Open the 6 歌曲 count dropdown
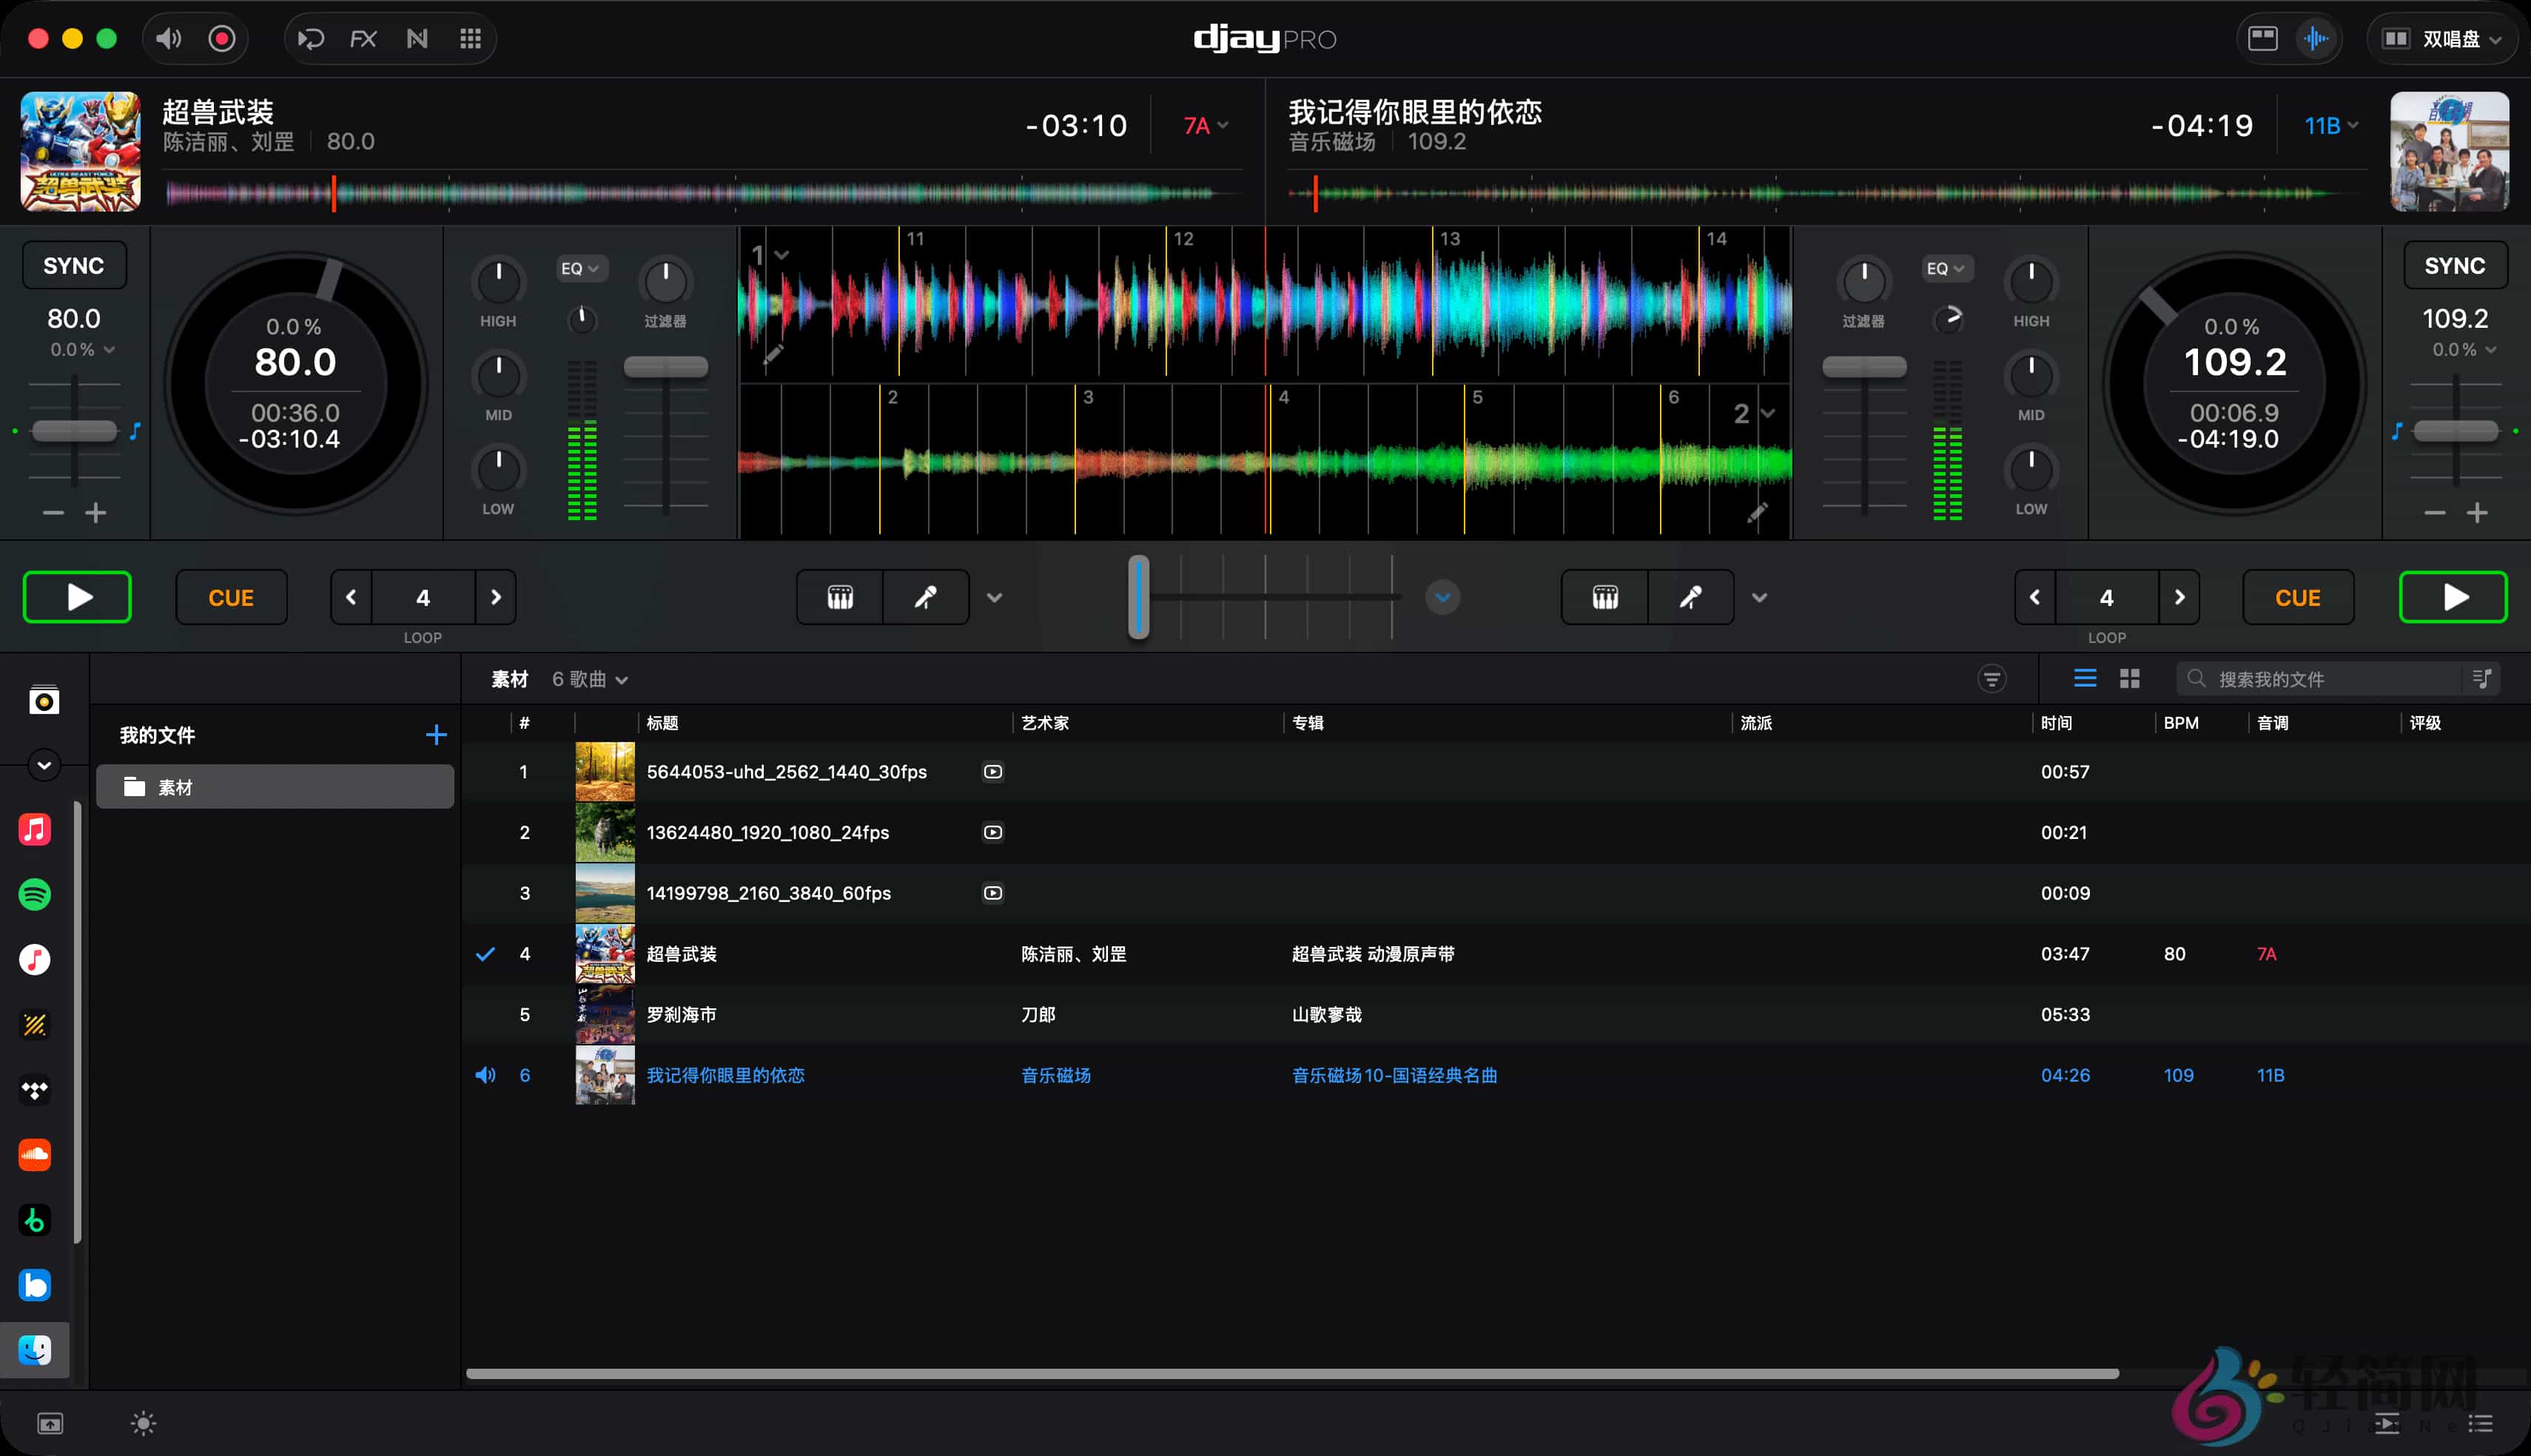Image resolution: width=2531 pixels, height=1456 pixels. pos(590,679)
